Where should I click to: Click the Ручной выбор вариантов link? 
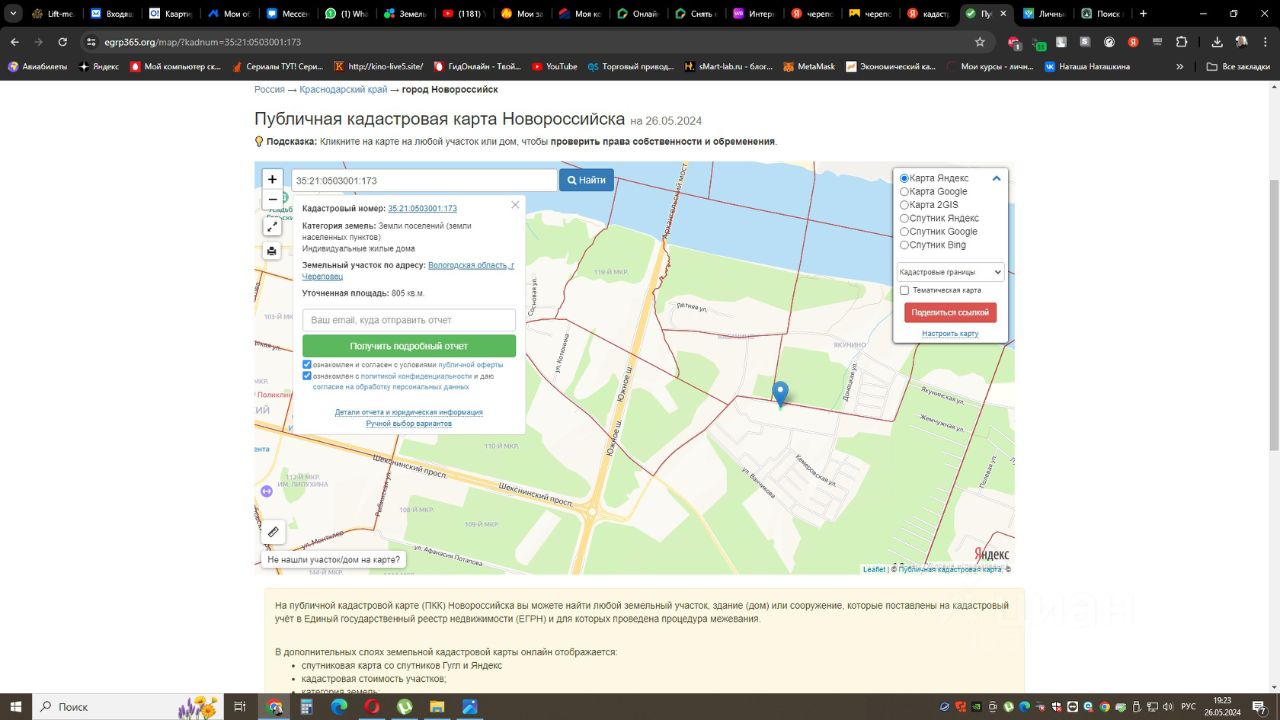409,423
